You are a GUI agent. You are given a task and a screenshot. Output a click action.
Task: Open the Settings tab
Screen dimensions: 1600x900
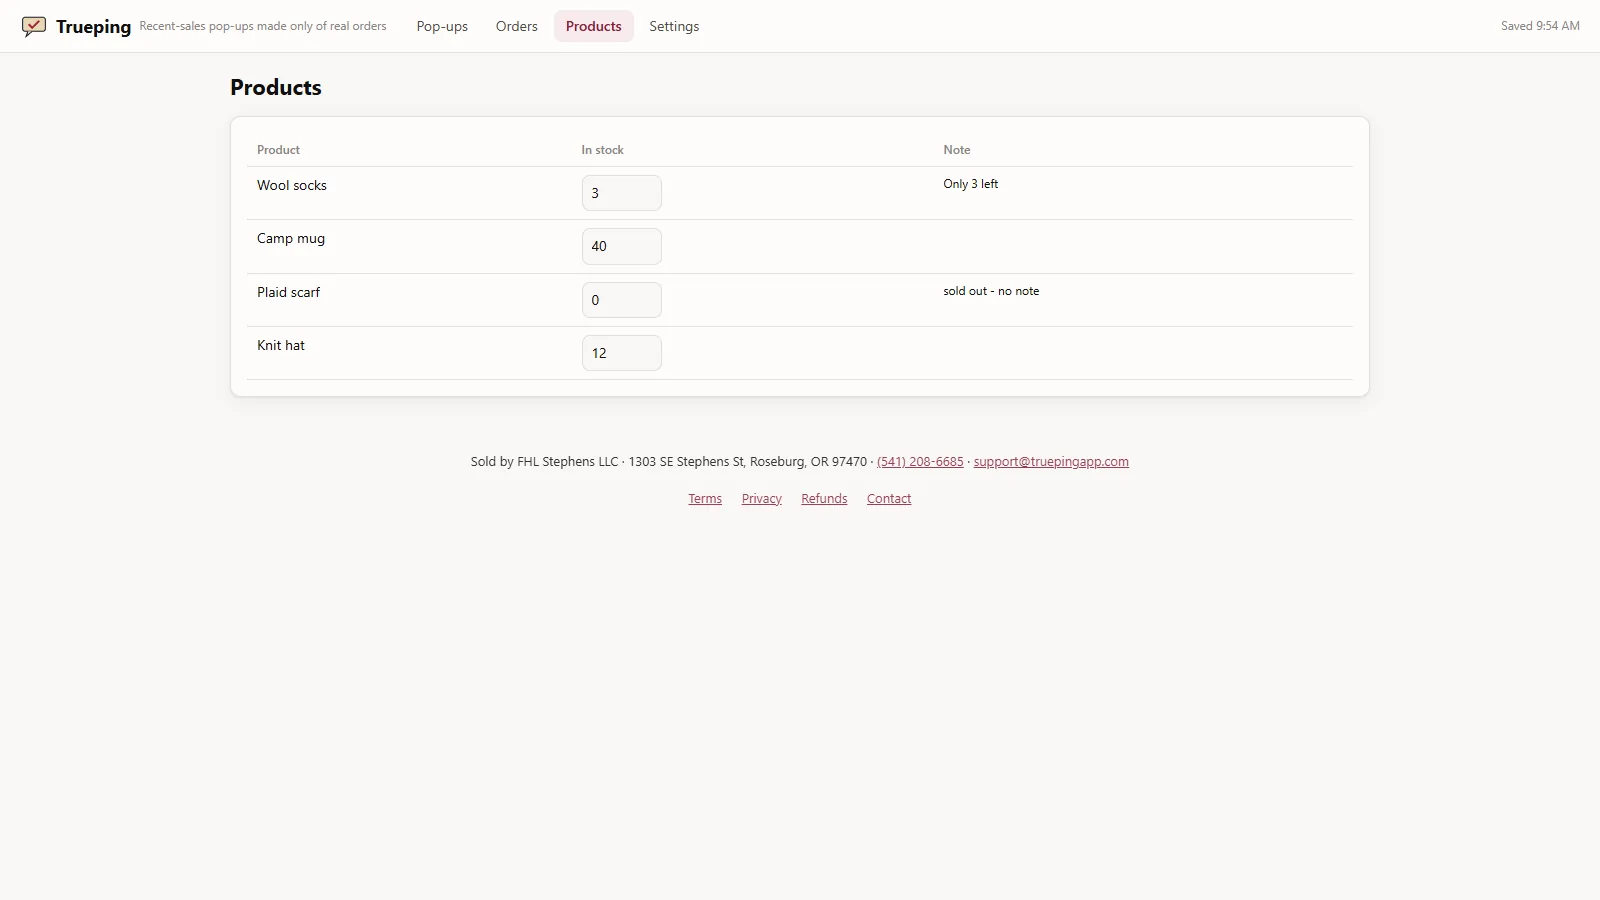[674, 26]
